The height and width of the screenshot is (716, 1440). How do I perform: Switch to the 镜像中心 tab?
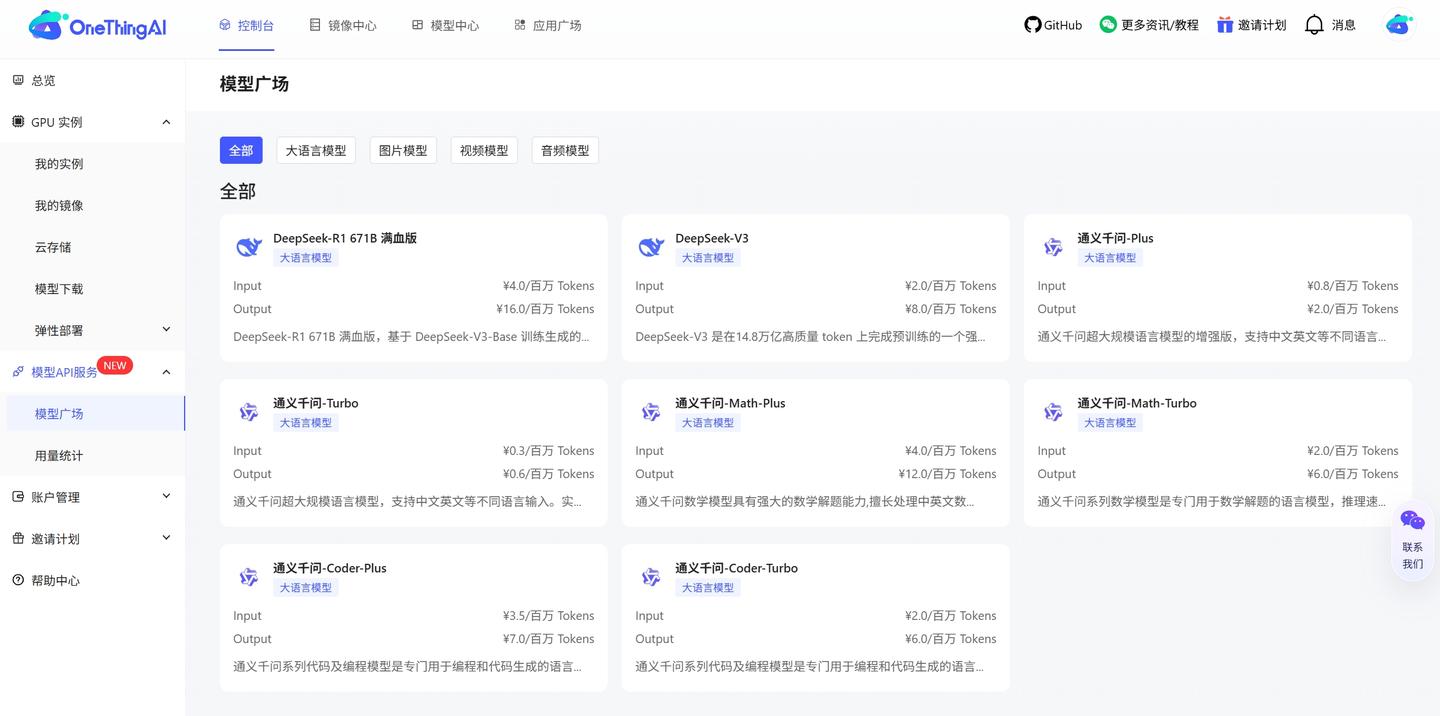(343, 24)
